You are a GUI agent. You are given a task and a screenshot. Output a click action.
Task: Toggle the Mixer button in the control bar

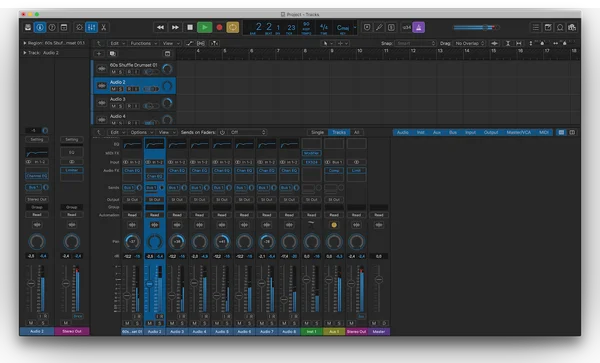click(x=91, y=28)
